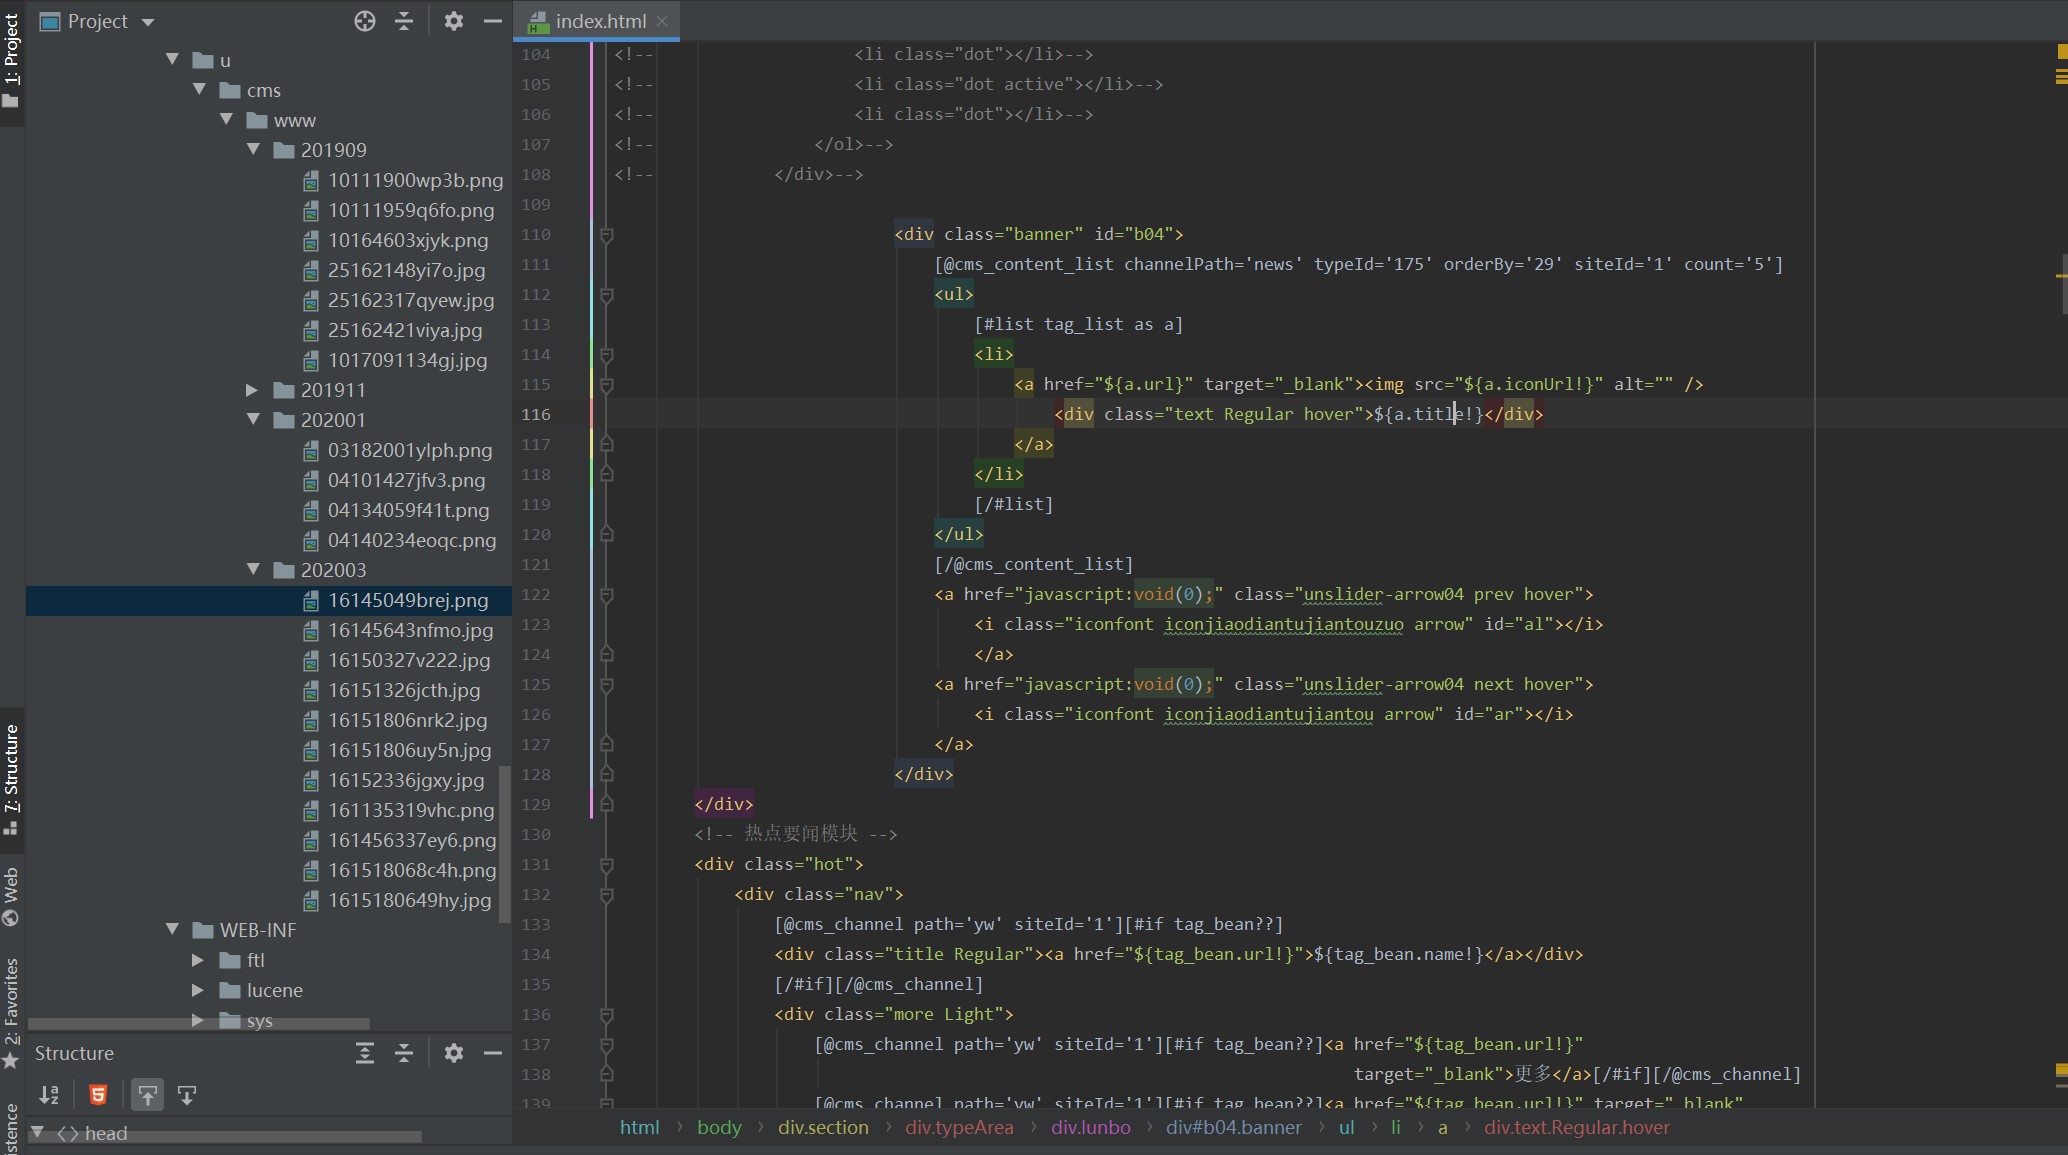Click div#b04.banner in the breadcrumb bar
The height and width of the screenshot is (1155, 2068).
[x=1233, y=1127]
